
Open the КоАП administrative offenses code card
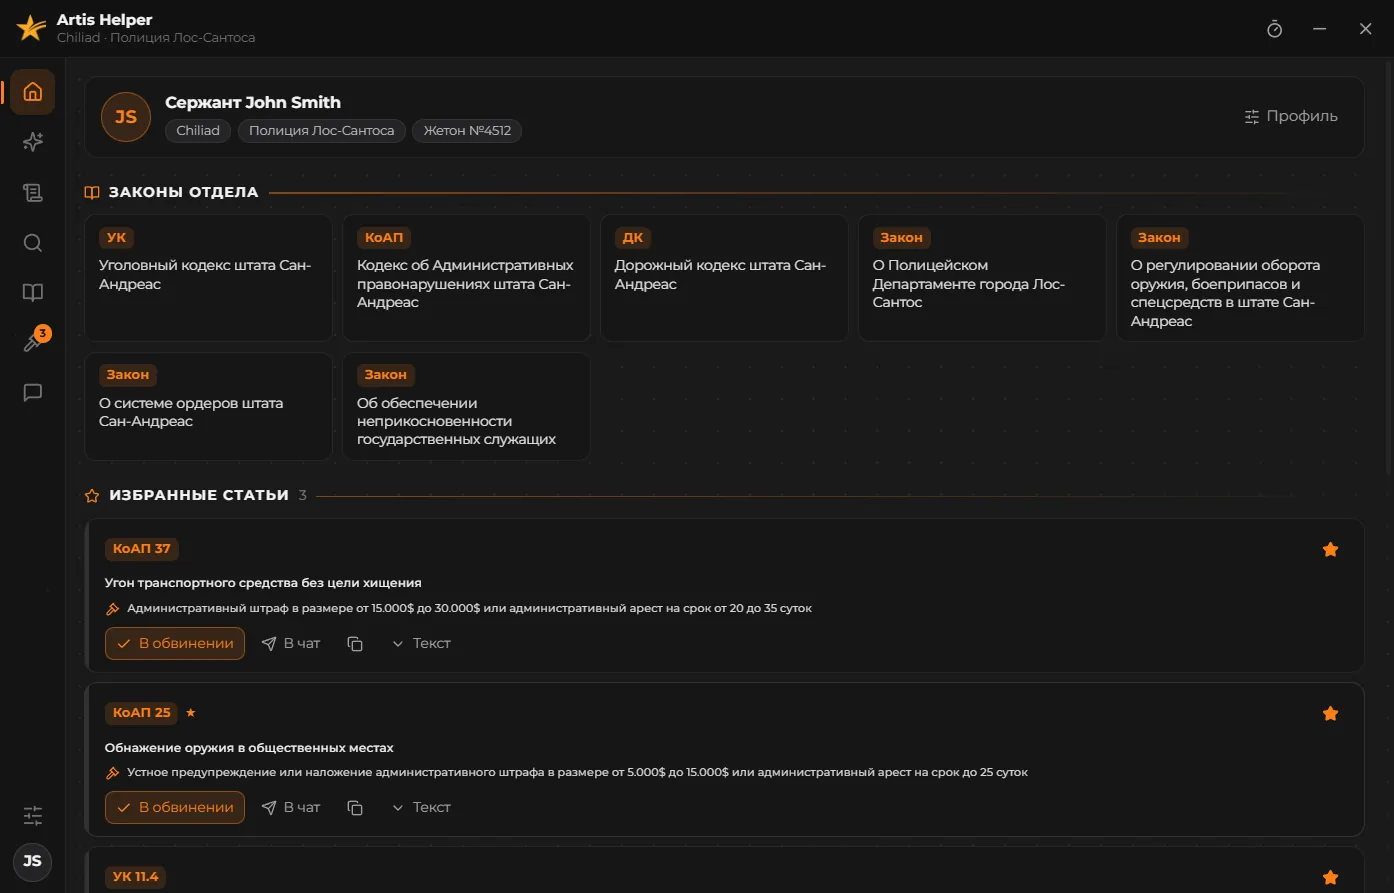466,278
